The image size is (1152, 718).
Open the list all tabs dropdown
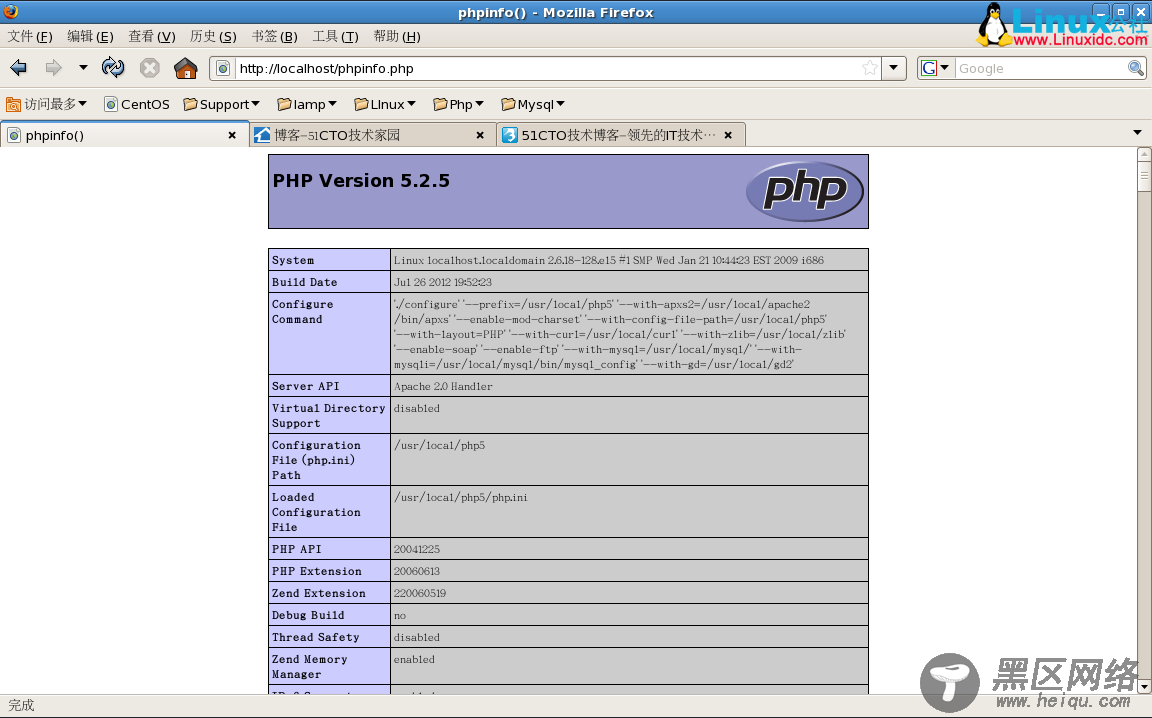click(1137, 133)
